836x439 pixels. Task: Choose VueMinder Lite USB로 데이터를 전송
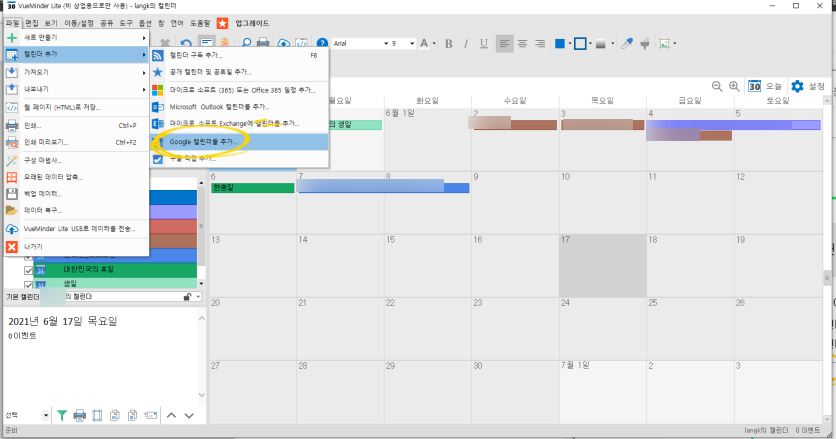click(x=77, y=229)
